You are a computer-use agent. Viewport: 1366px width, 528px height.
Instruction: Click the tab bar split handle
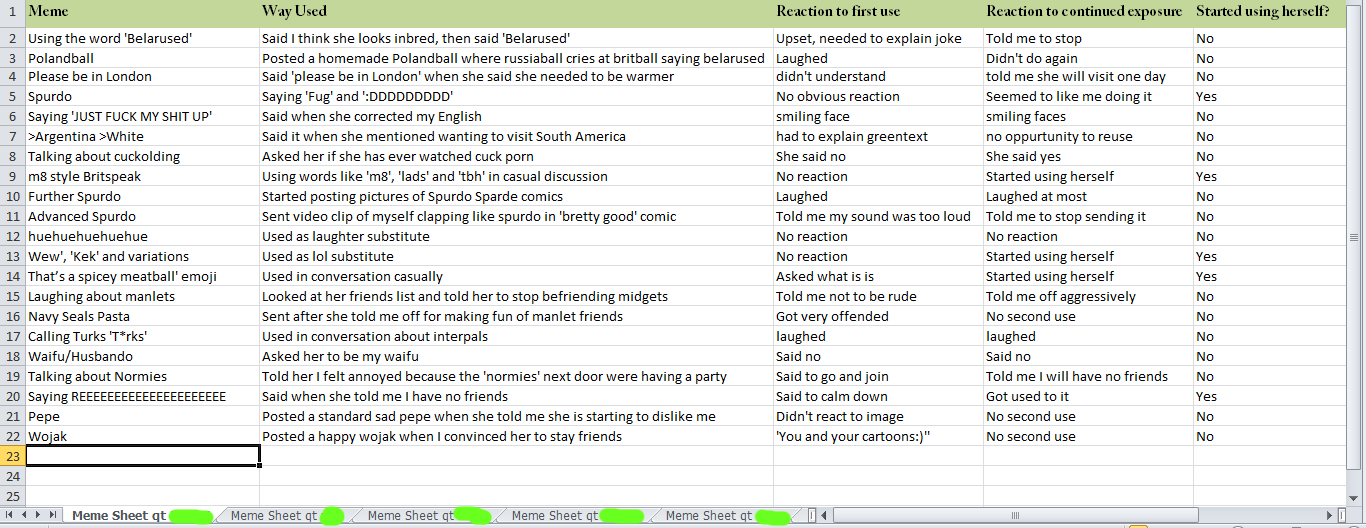(811, 515)
